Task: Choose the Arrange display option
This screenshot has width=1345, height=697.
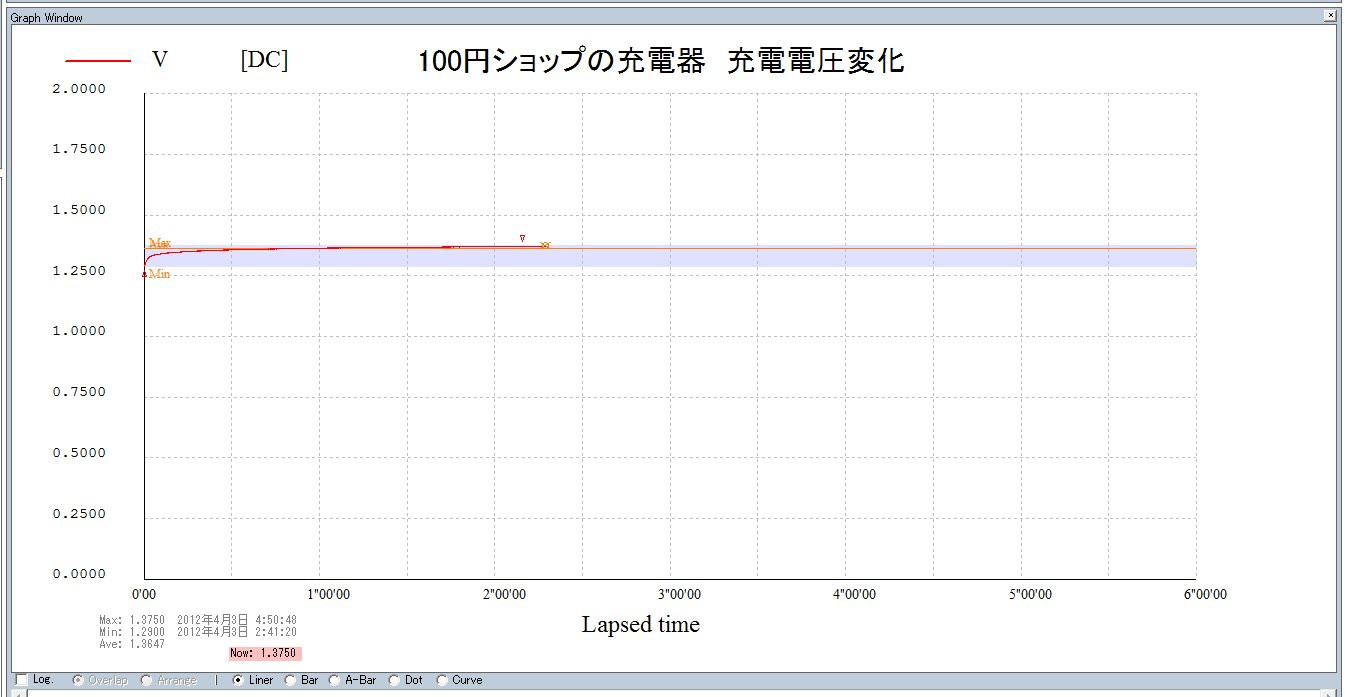Action: coord(147,680)
